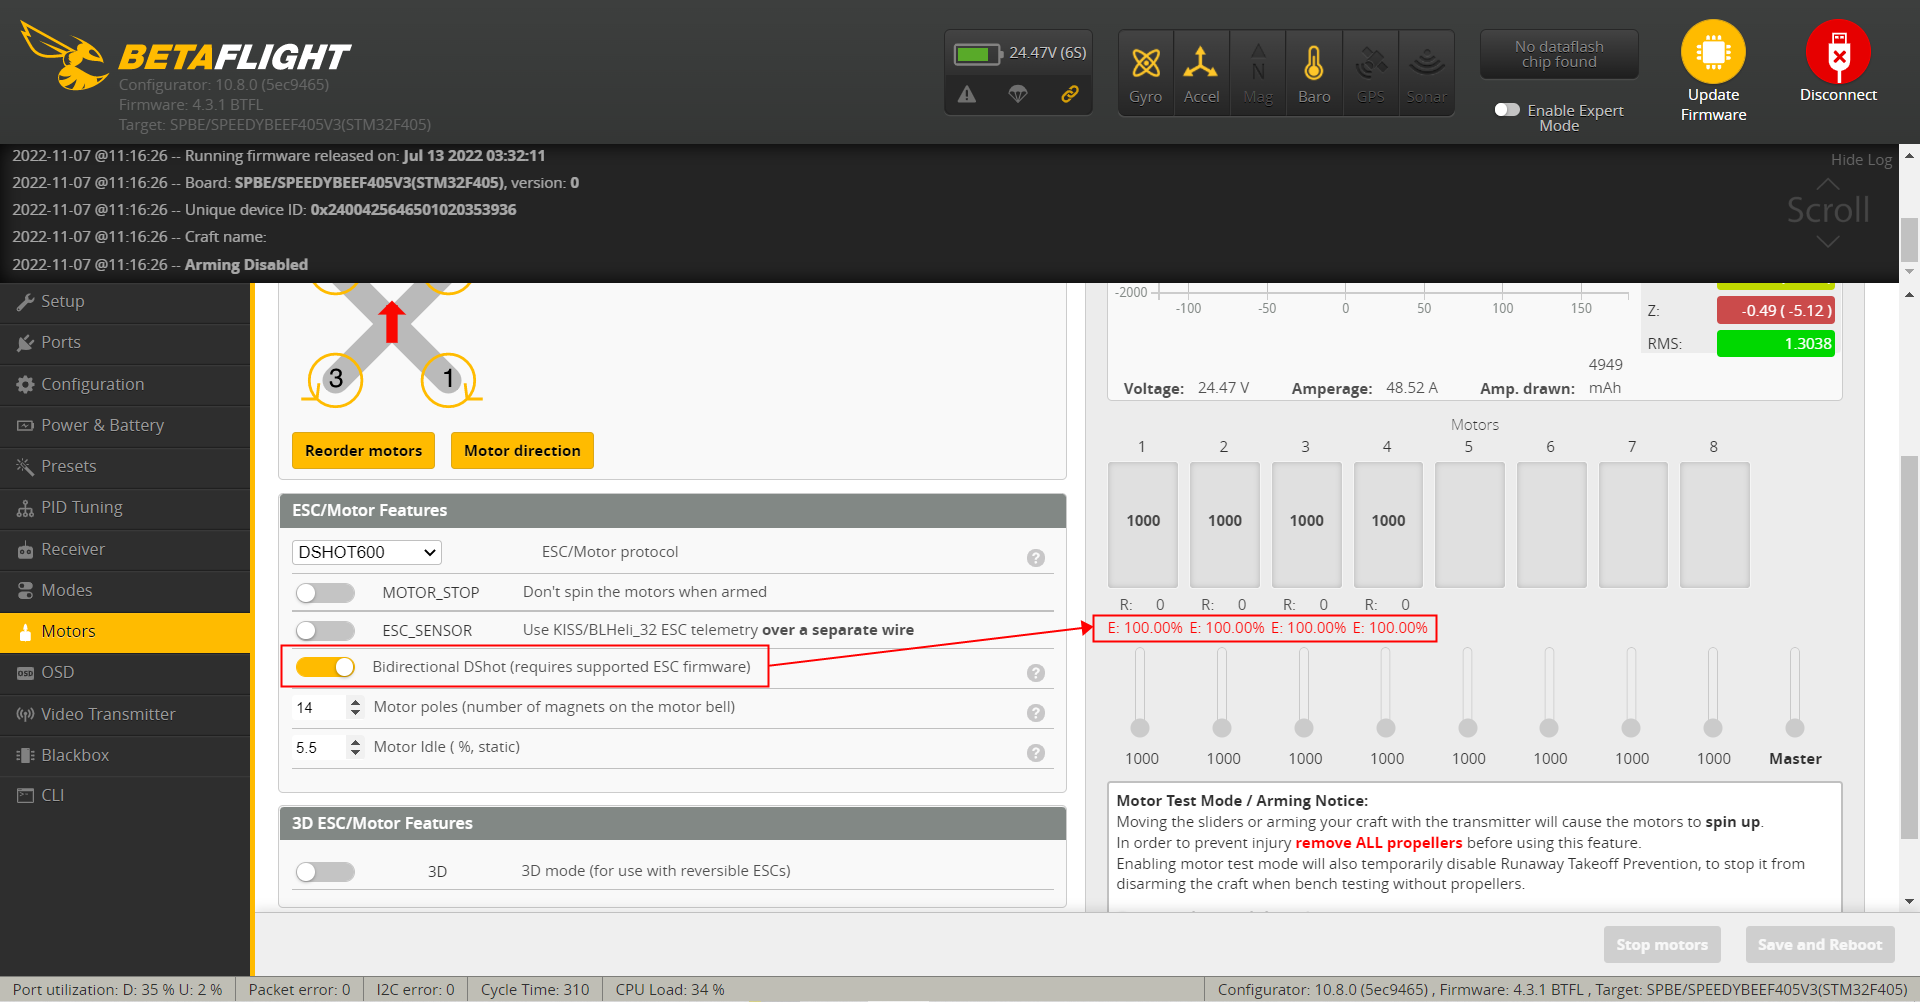Click the Update Firmware chip icon

[1713, 52]
